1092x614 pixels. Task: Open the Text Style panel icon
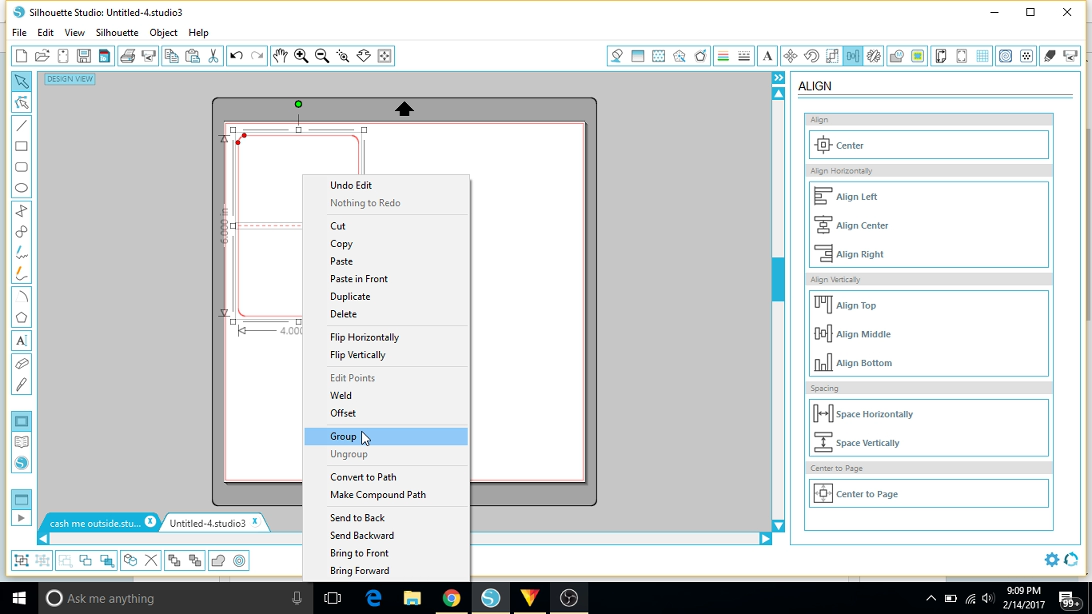coord(767,56)
